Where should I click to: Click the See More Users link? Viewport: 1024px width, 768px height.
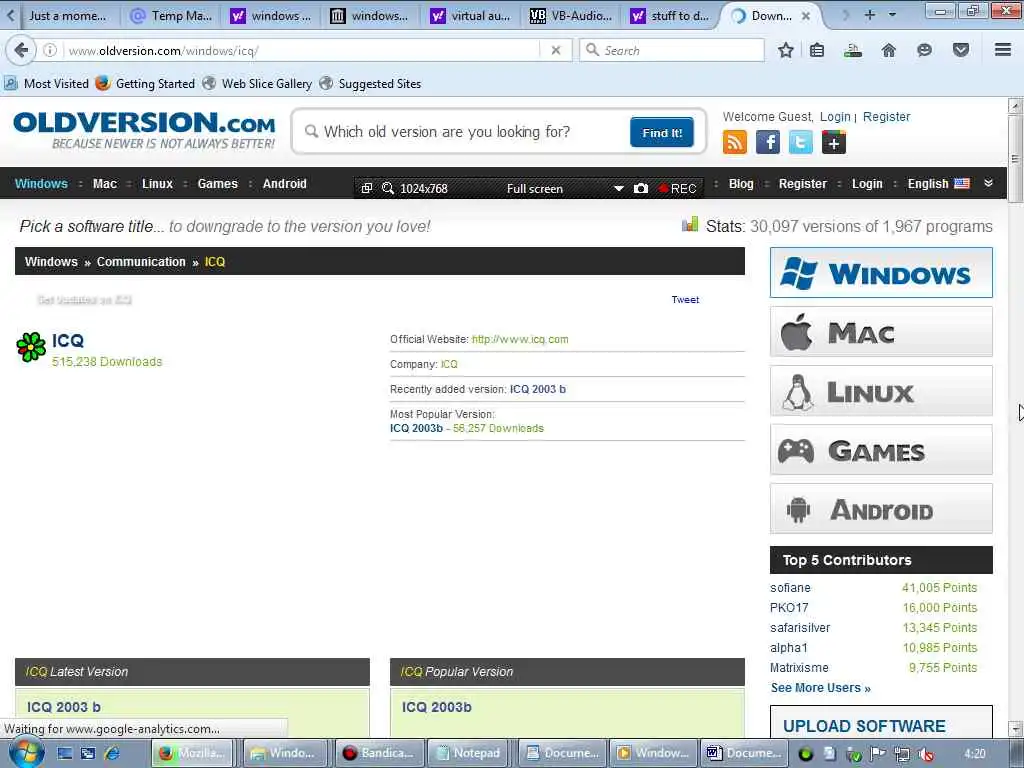click(x=820, y=688)
